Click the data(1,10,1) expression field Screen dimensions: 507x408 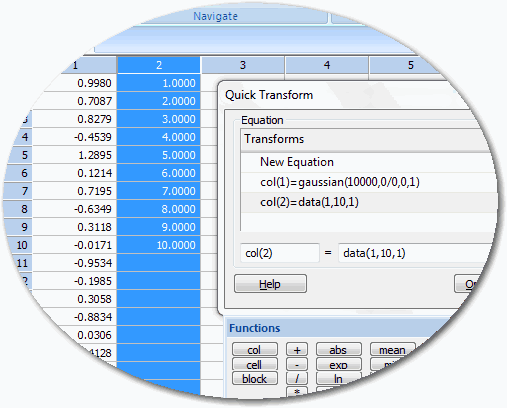417,253
